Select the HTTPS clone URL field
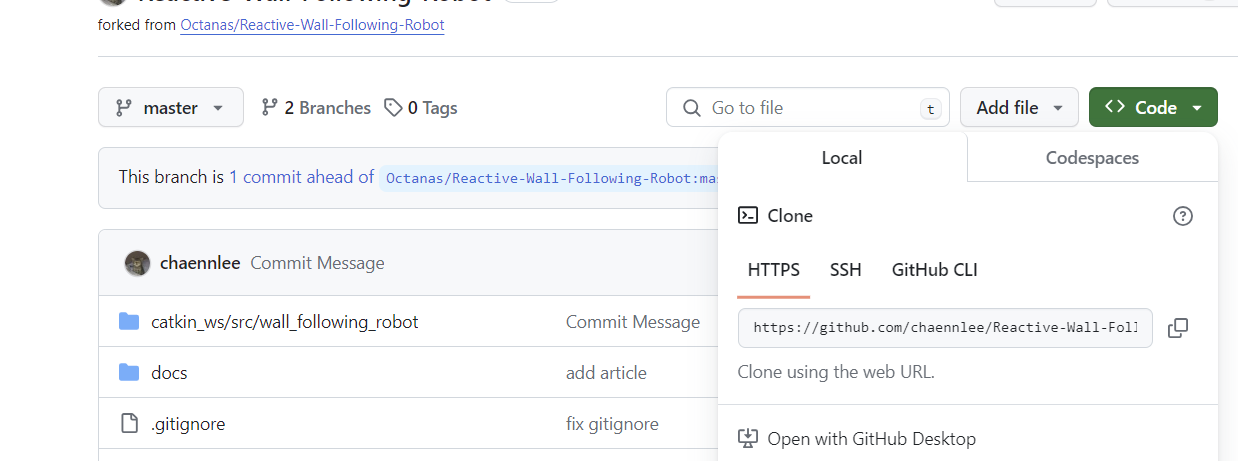Screen dimensions: 1238x461 pos(945,328)
